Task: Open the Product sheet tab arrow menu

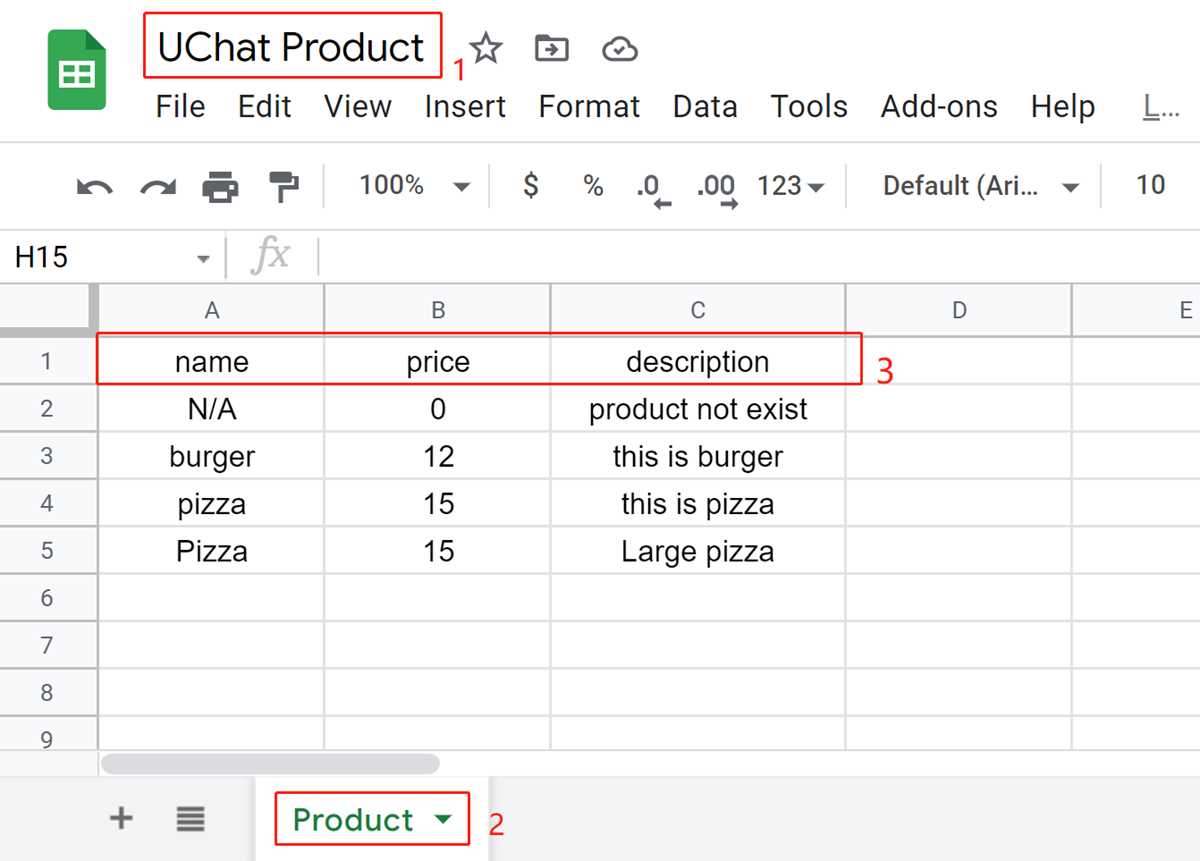Action: click(x=443, y=820)
